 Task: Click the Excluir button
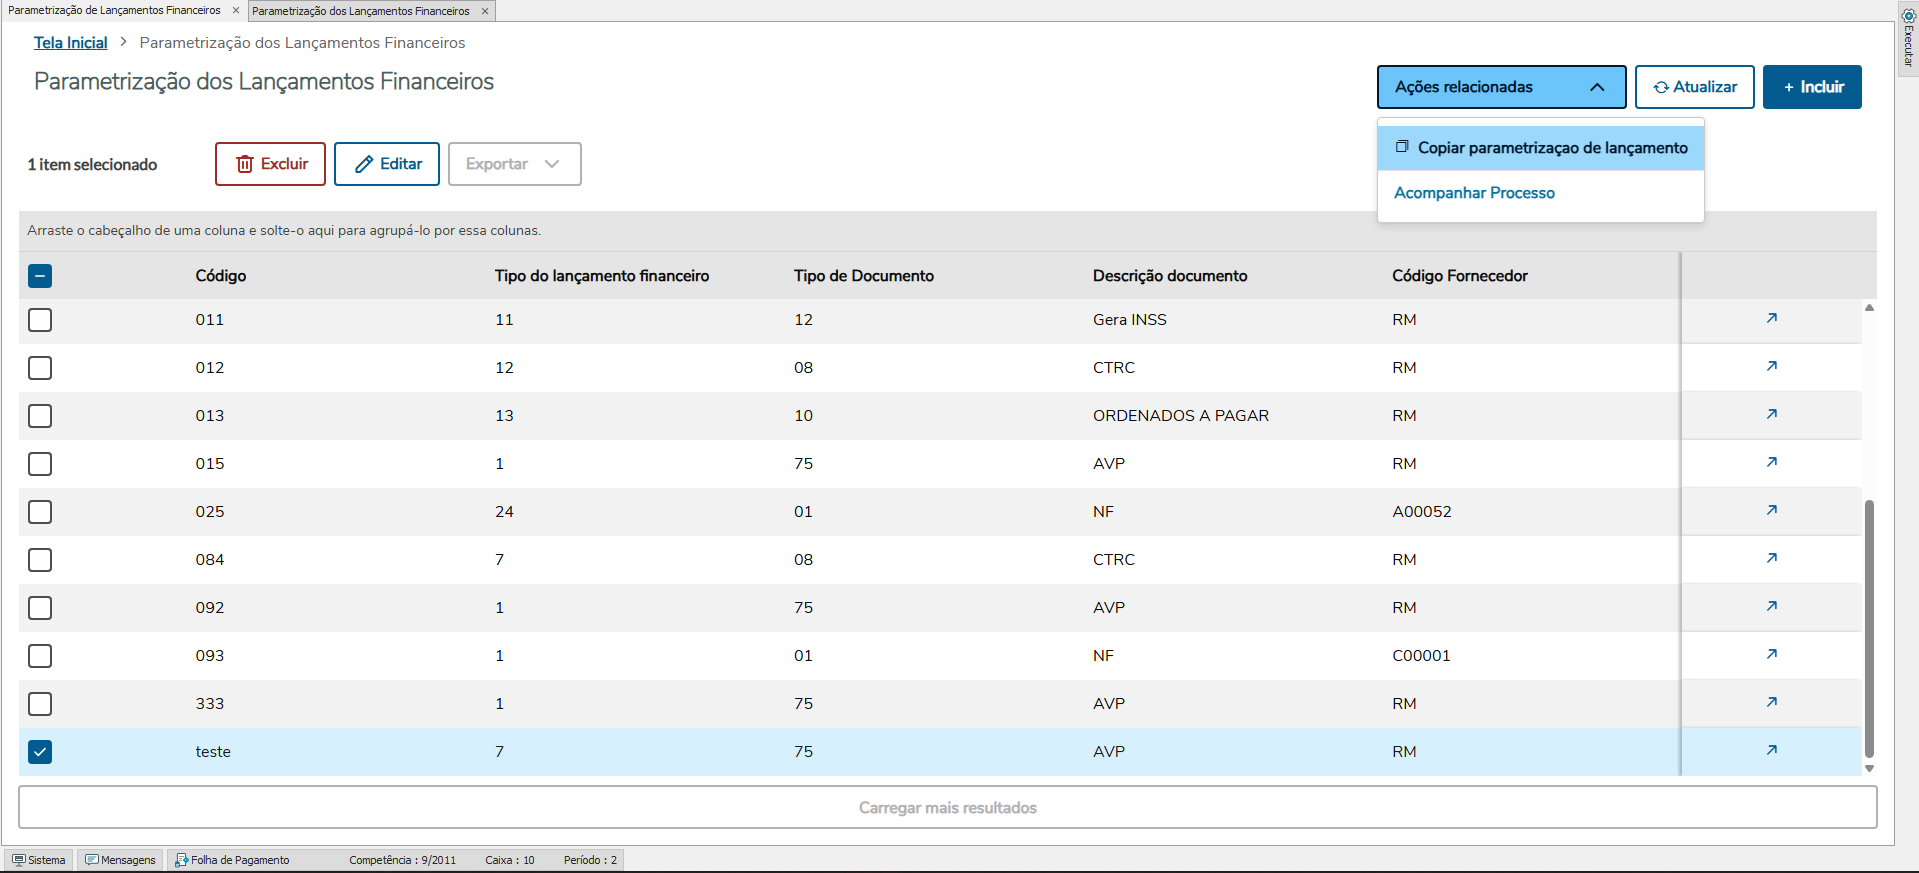point(270,164)
